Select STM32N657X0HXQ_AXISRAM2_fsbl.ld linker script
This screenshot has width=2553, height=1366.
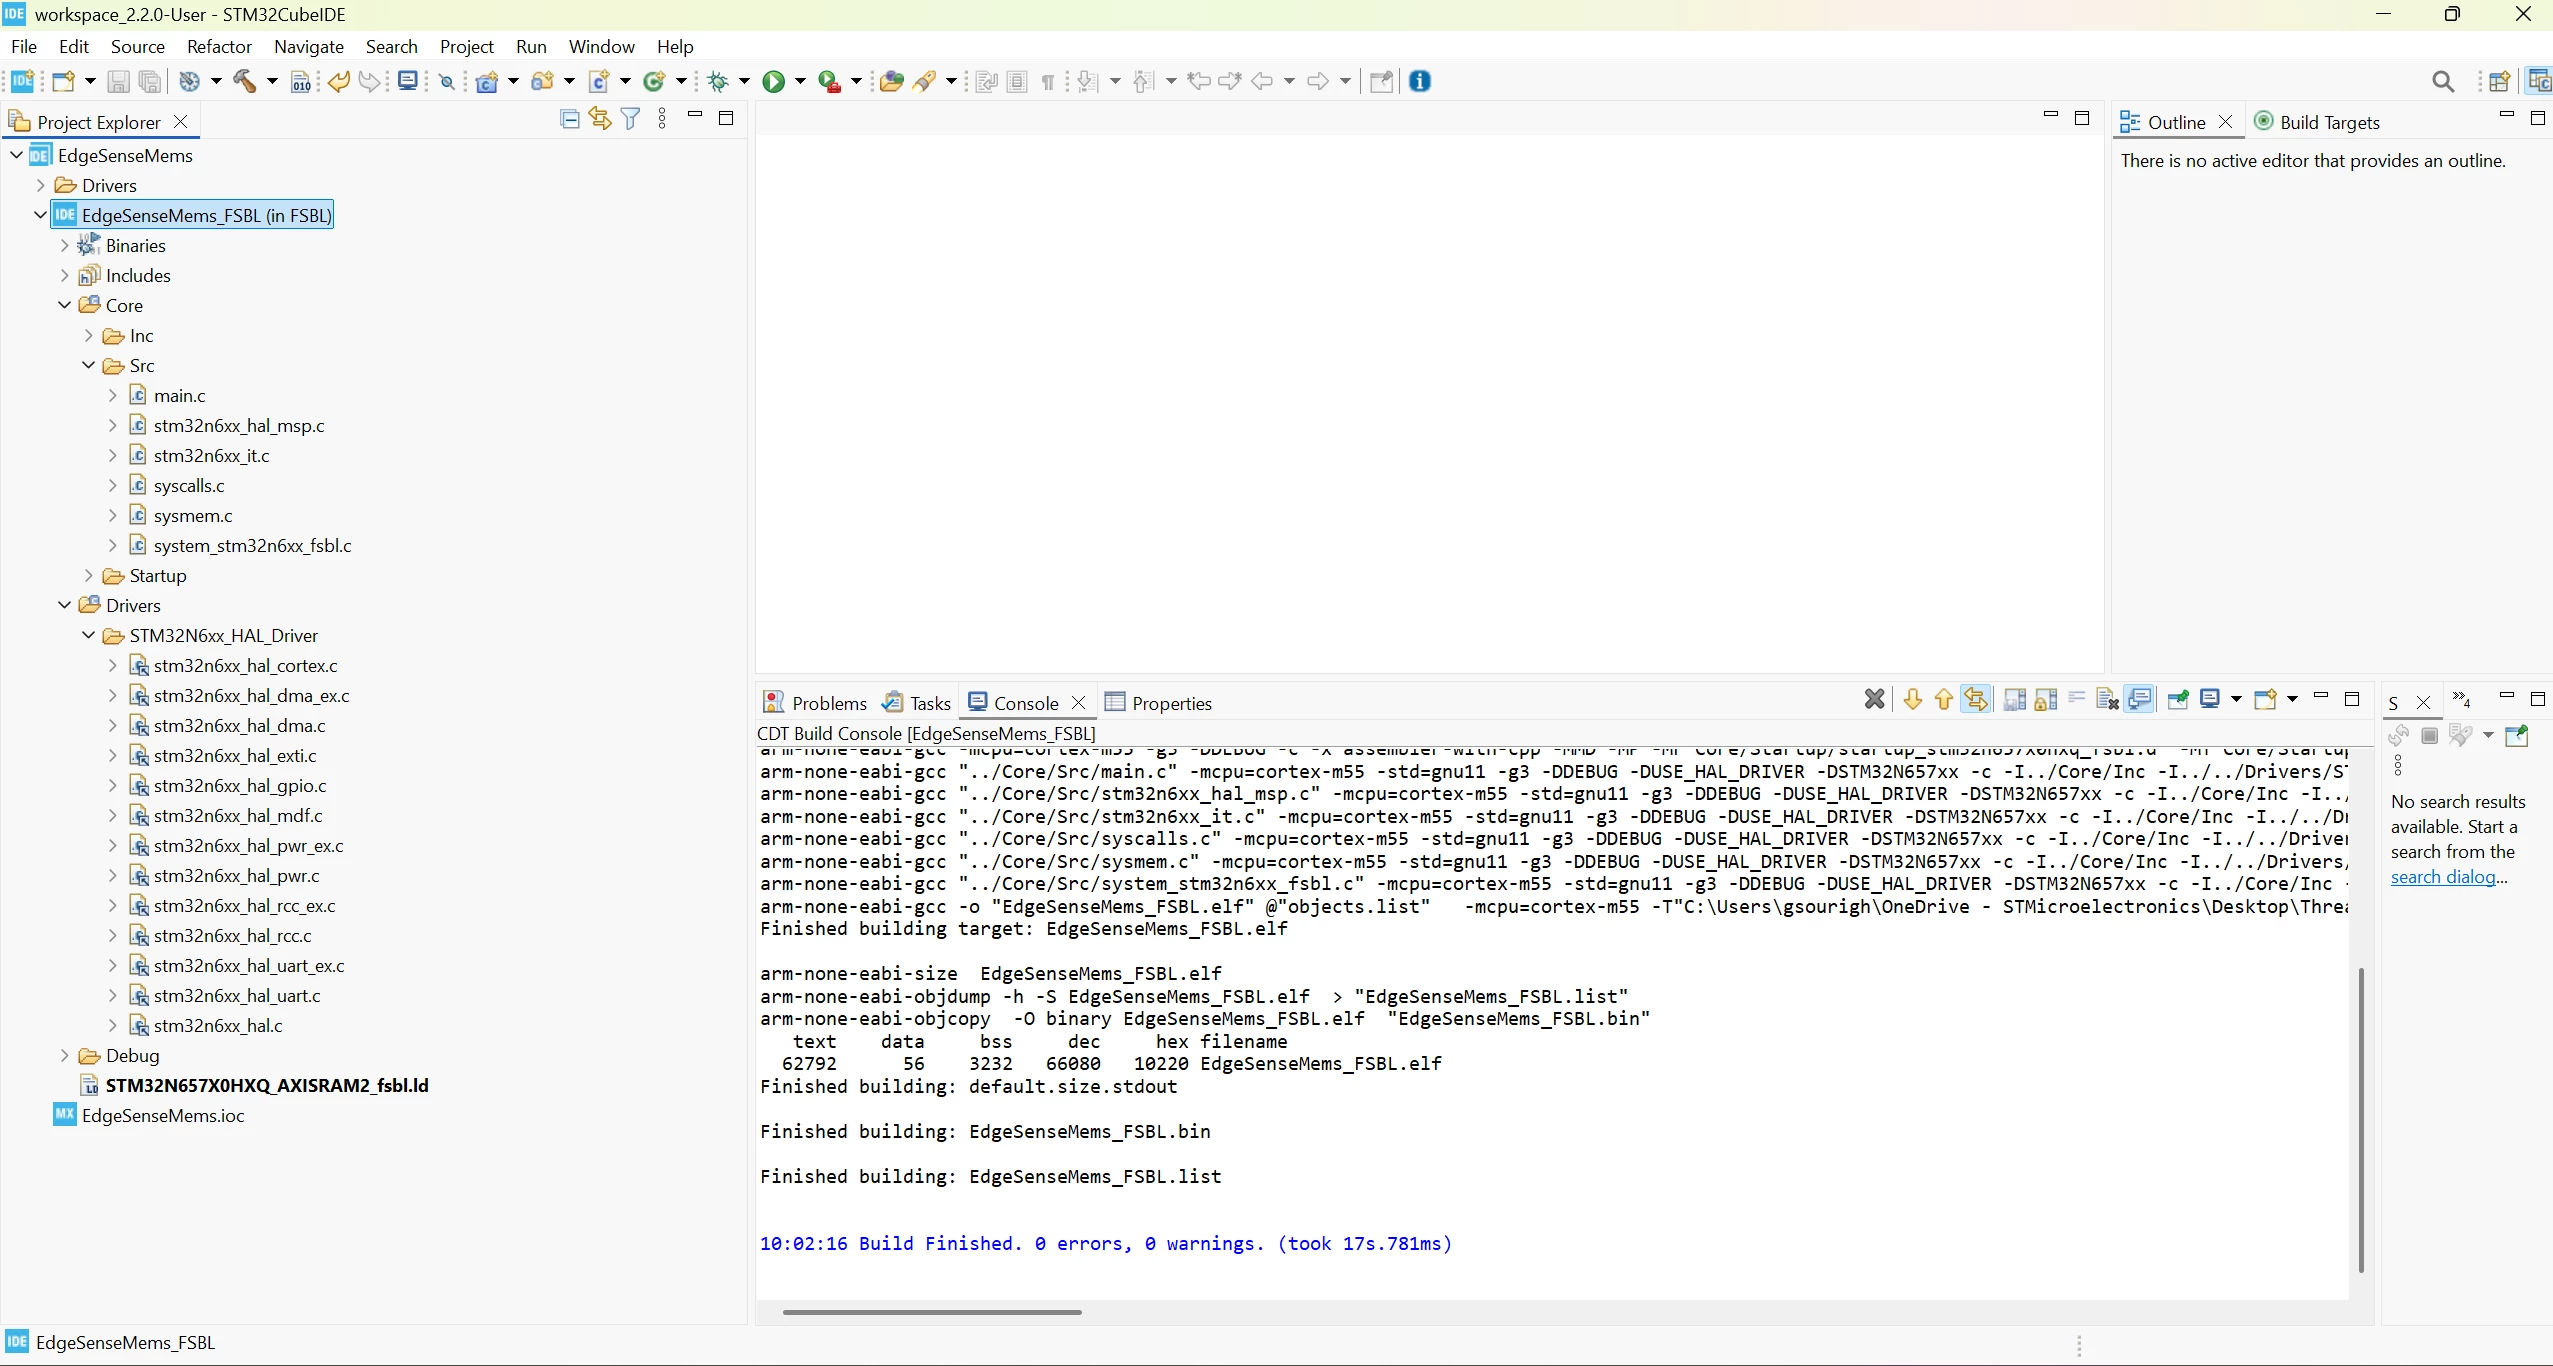click(267, 1085)
